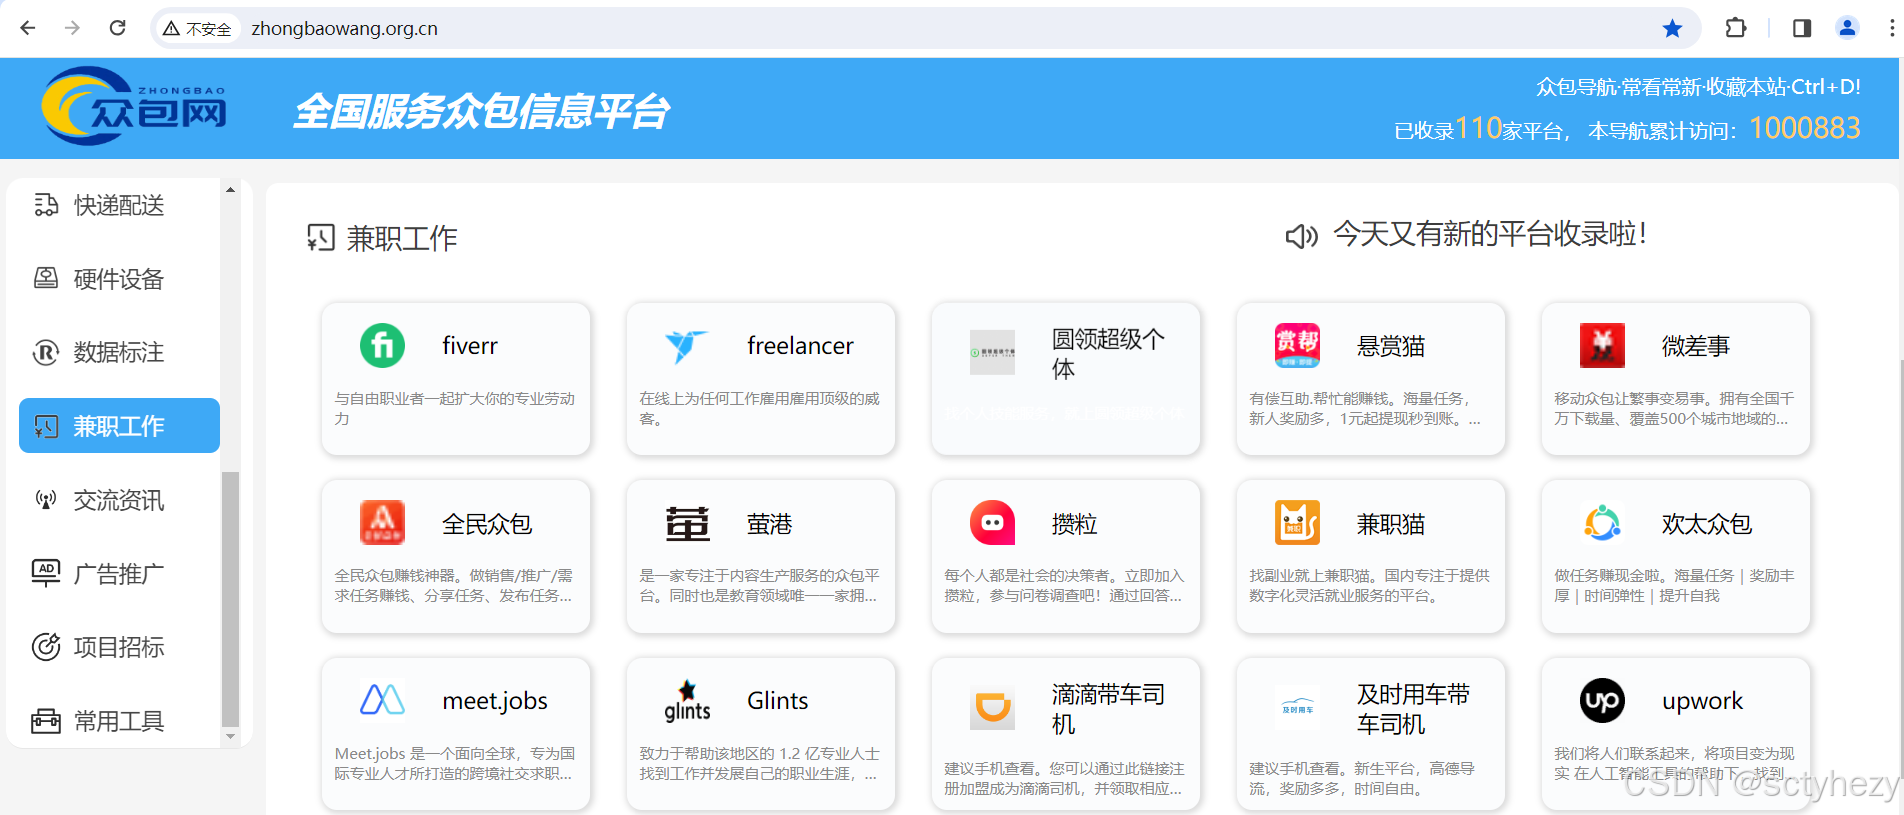The height and width of the screenshot is (815, 1904).
Task: Click the 兼职猫 orange cat icon
Action: (1297, 523)
